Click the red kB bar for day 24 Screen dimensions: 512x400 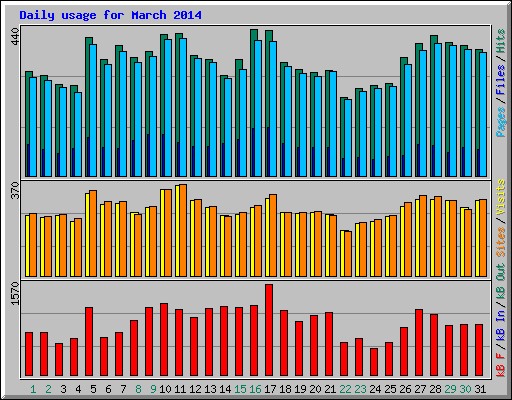tap(374, 362)
